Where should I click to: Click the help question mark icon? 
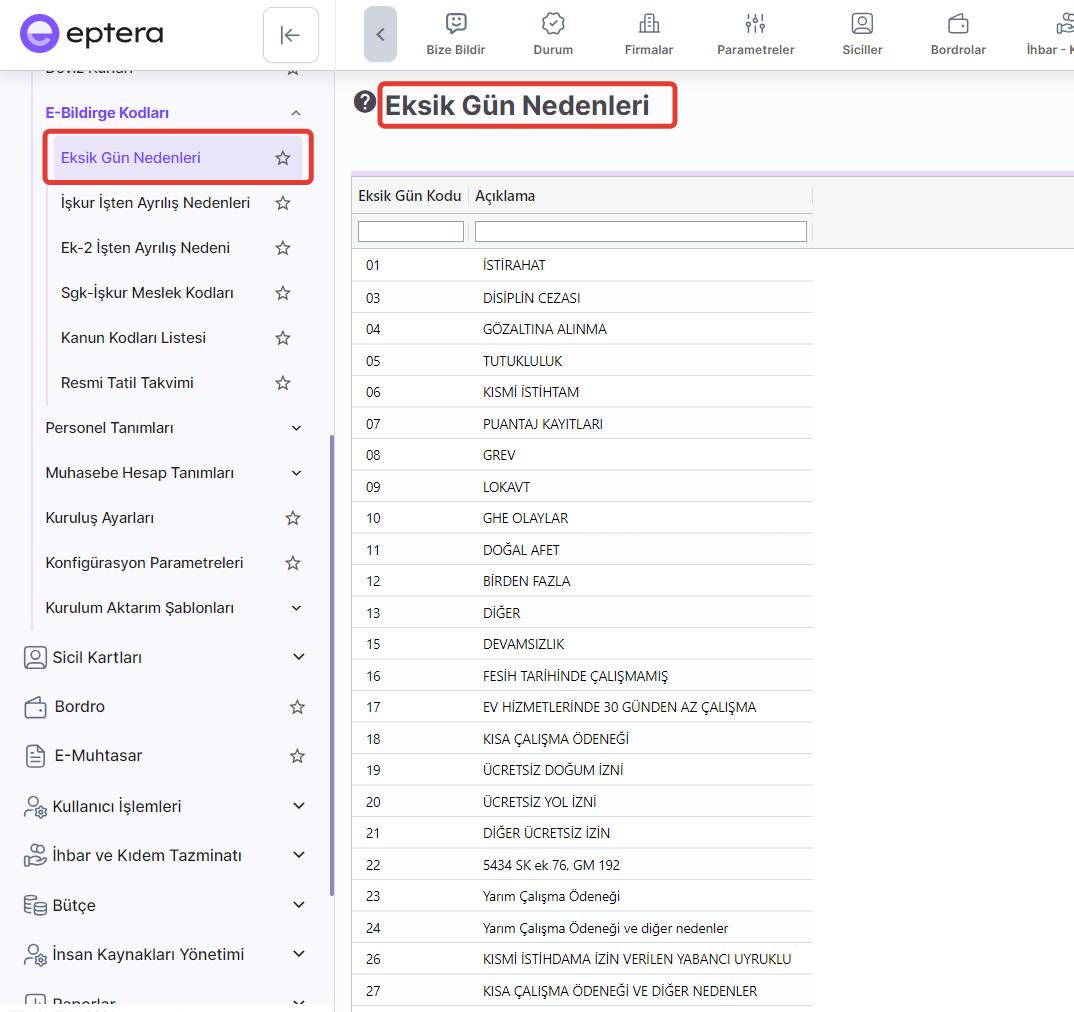[365, 102]
